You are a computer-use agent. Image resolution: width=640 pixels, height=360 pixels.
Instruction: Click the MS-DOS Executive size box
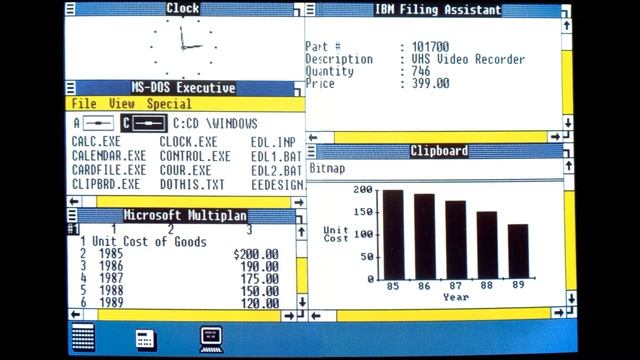tap(299, 89)
